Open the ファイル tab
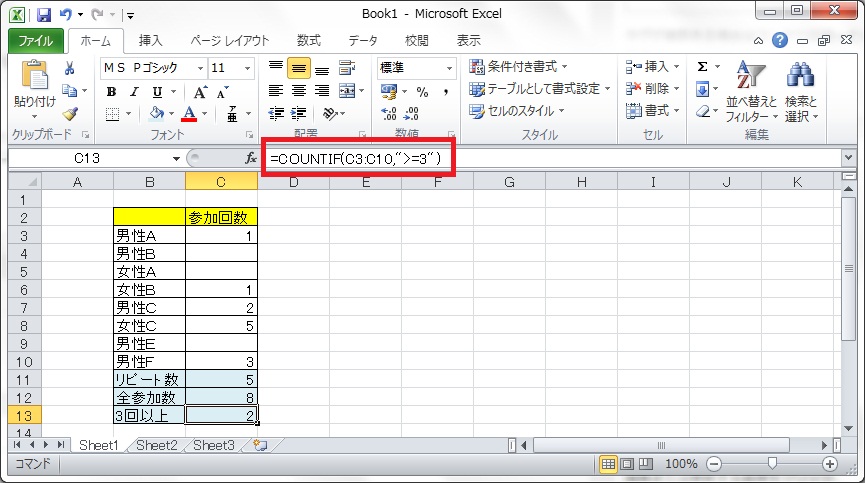865x483 pixels. (x=35, y=41)
